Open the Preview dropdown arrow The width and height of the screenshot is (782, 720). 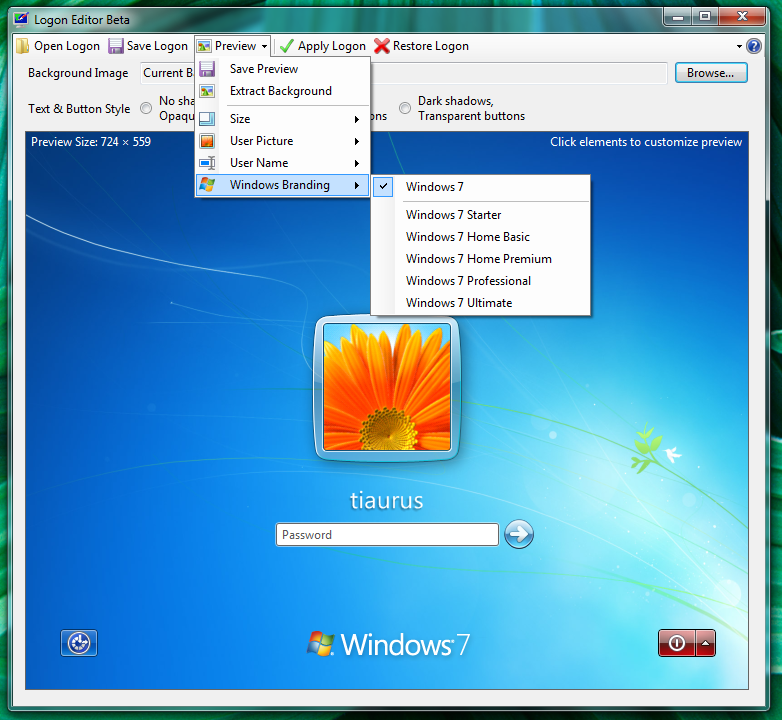click(x=264, y=46)
